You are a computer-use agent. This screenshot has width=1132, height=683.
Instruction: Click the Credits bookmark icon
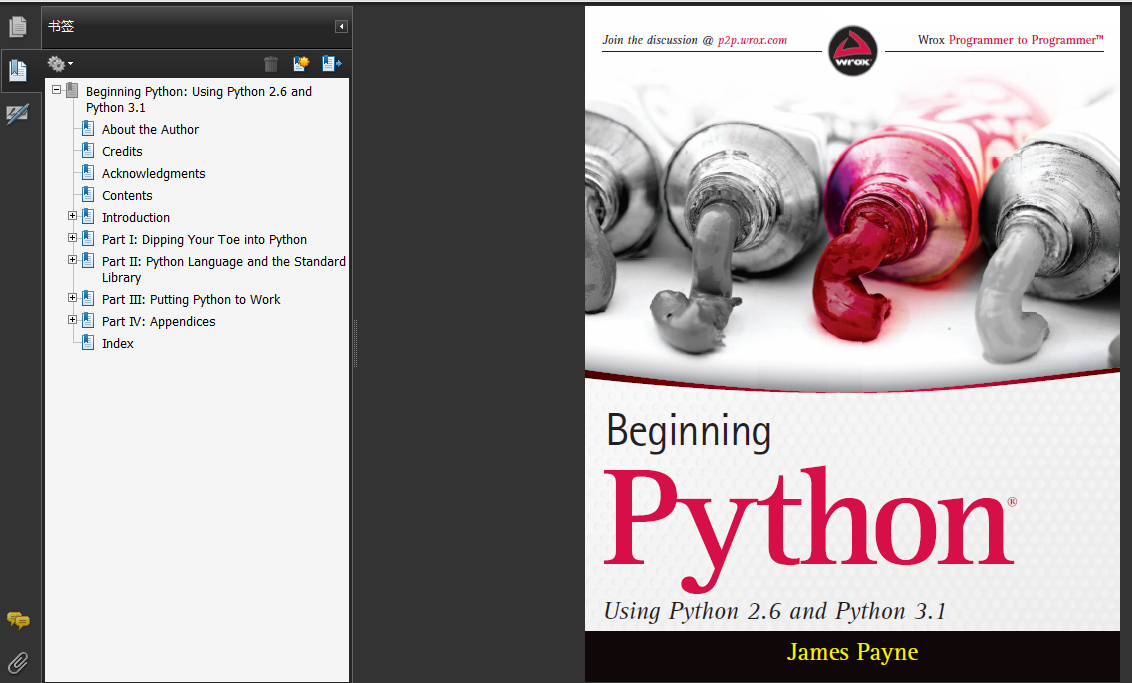click(88, 151)
